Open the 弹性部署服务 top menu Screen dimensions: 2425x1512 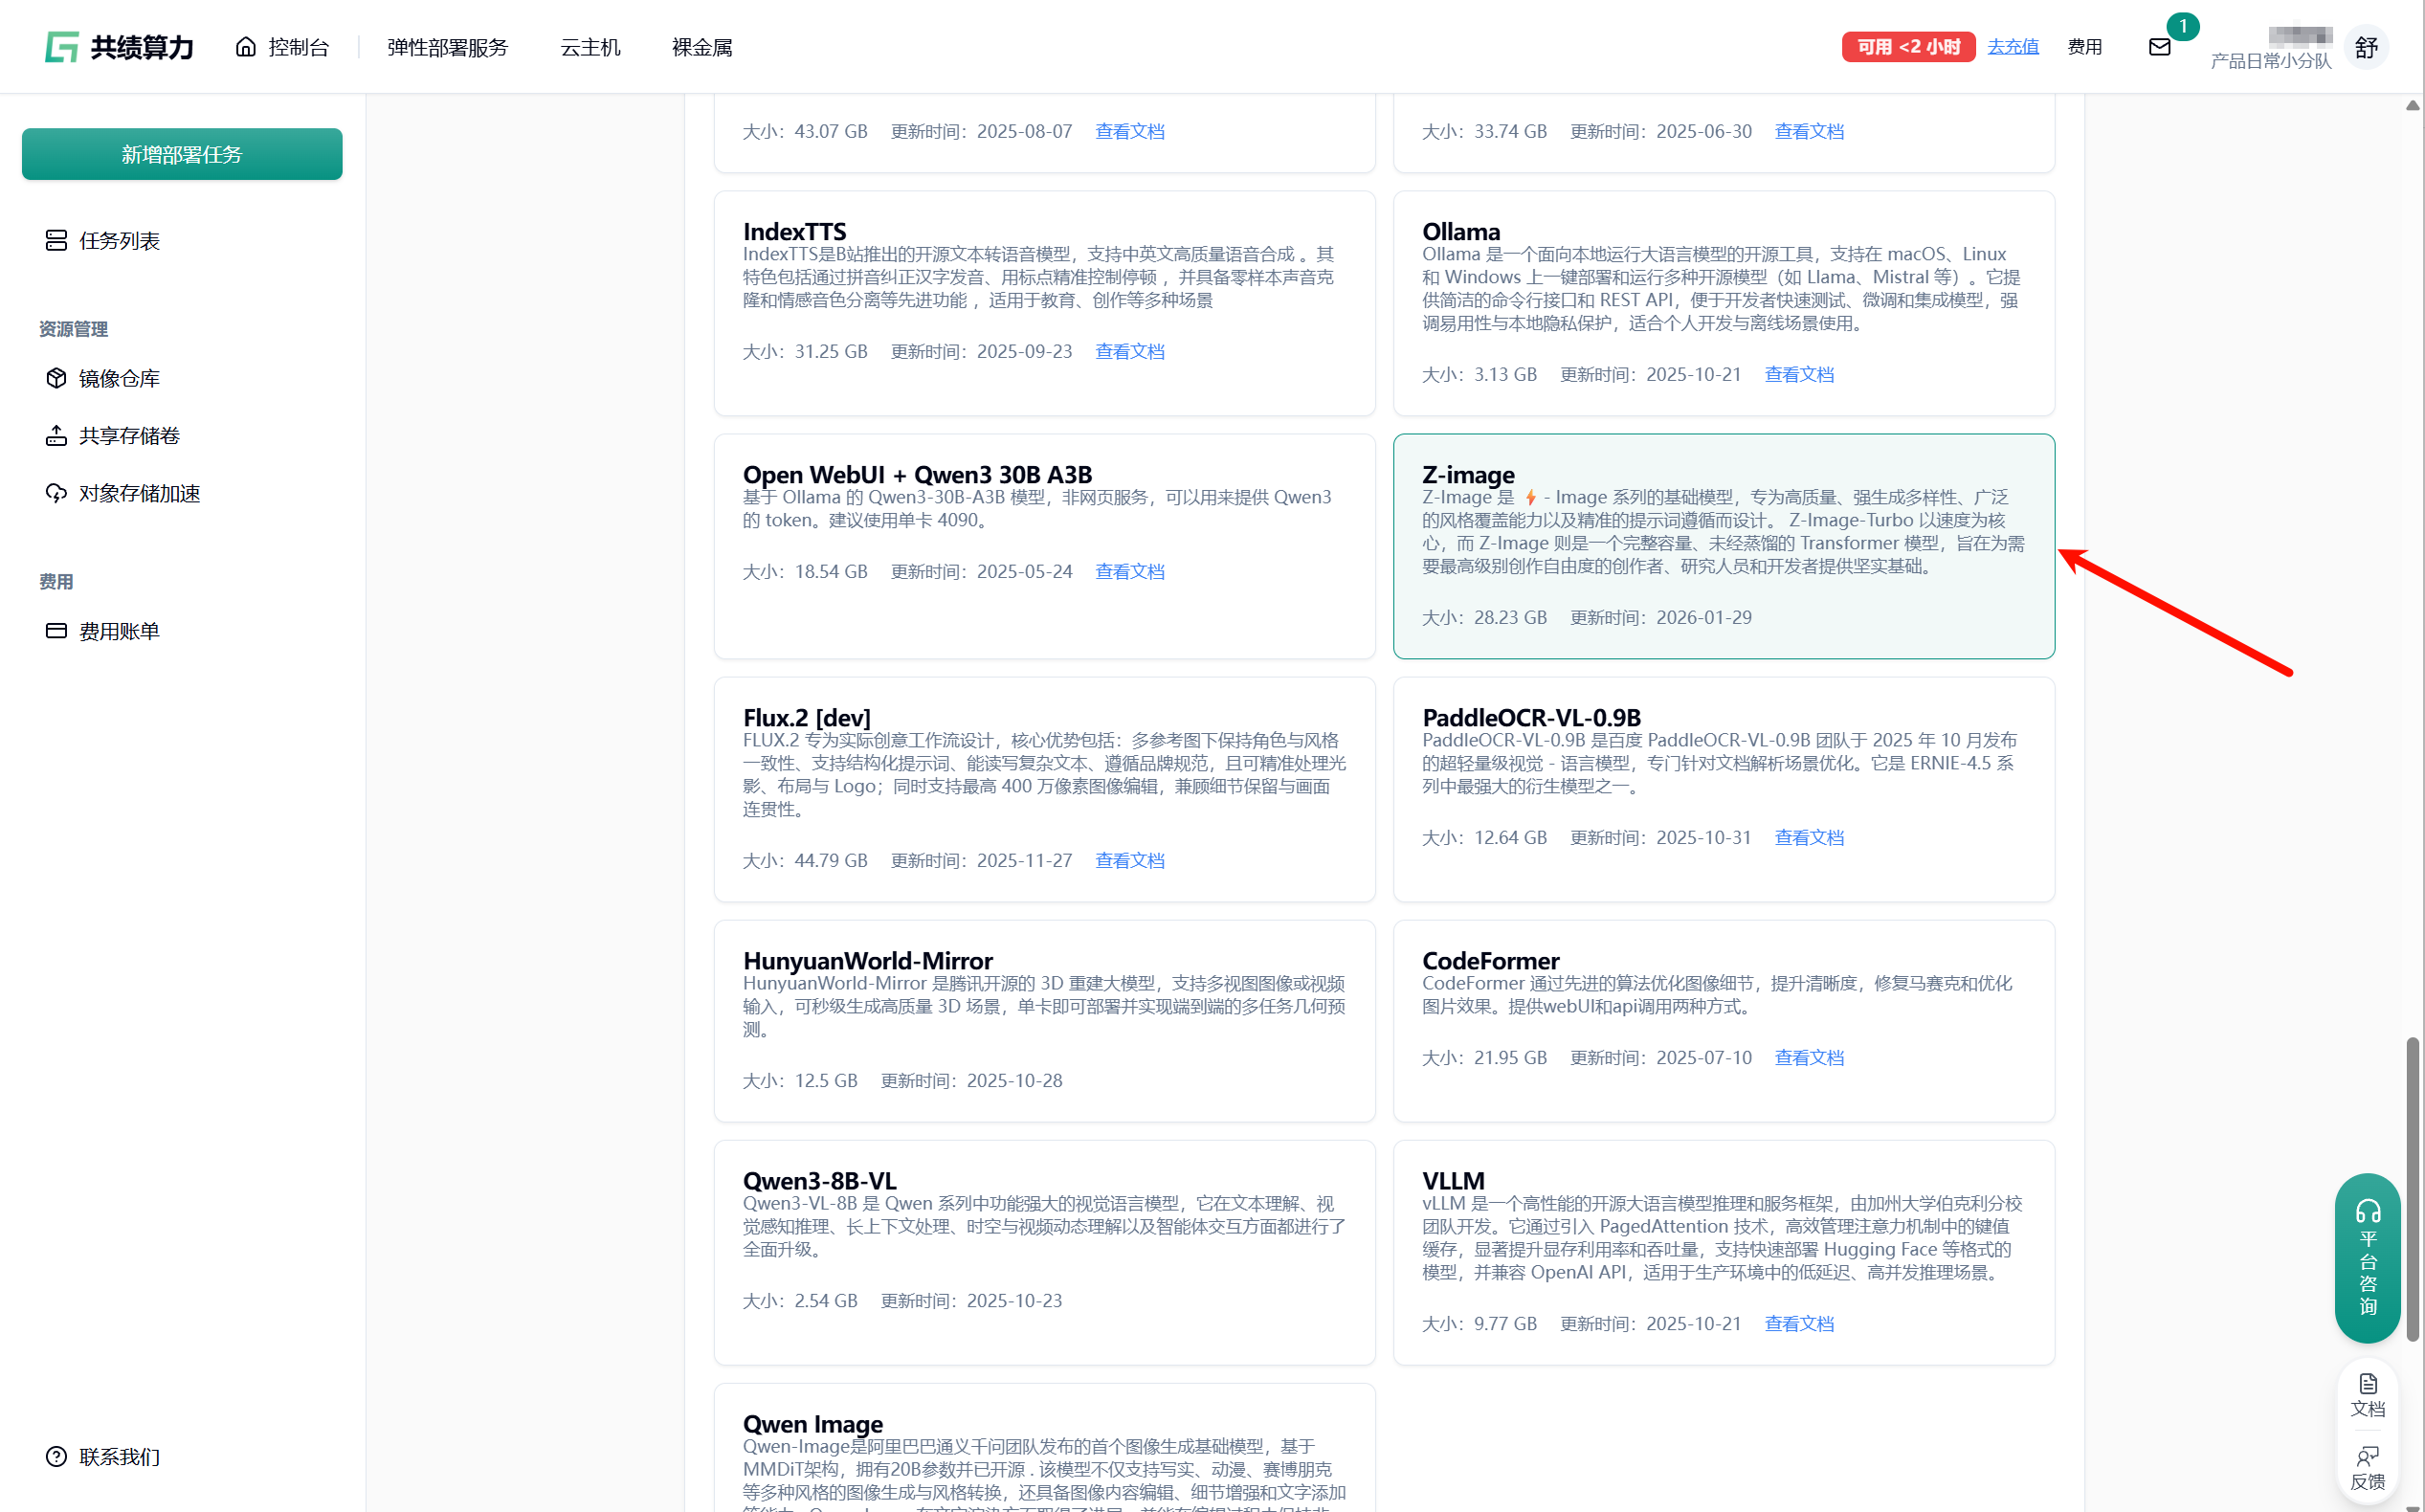[447, 47]
